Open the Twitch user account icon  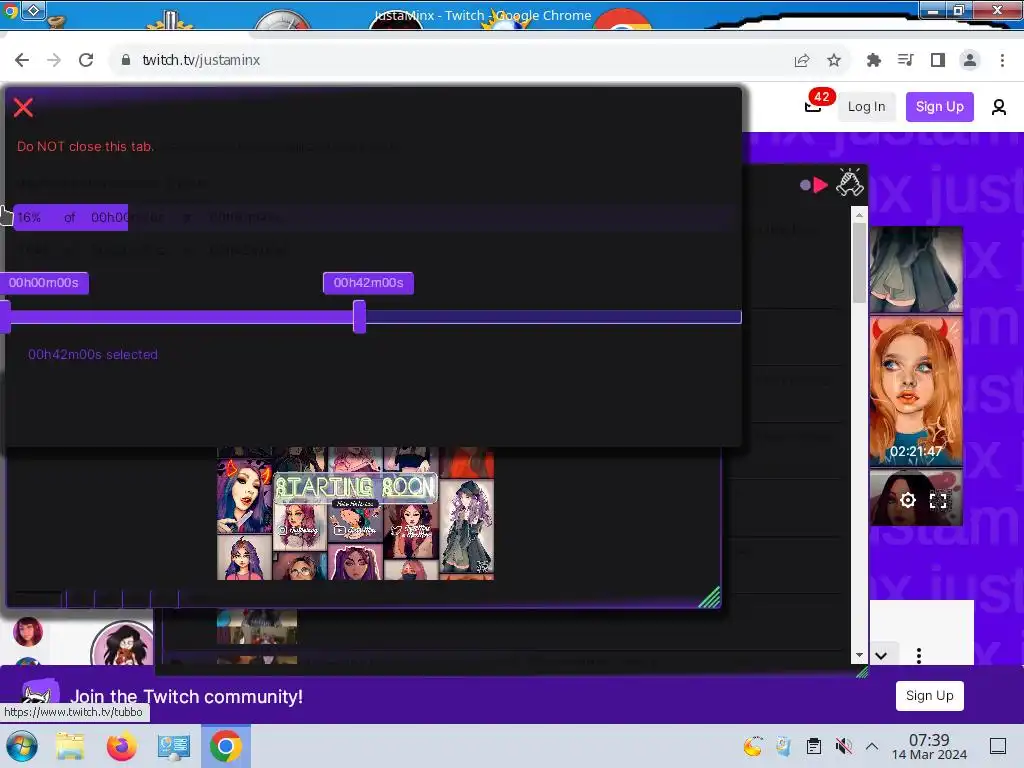[999, 106]
